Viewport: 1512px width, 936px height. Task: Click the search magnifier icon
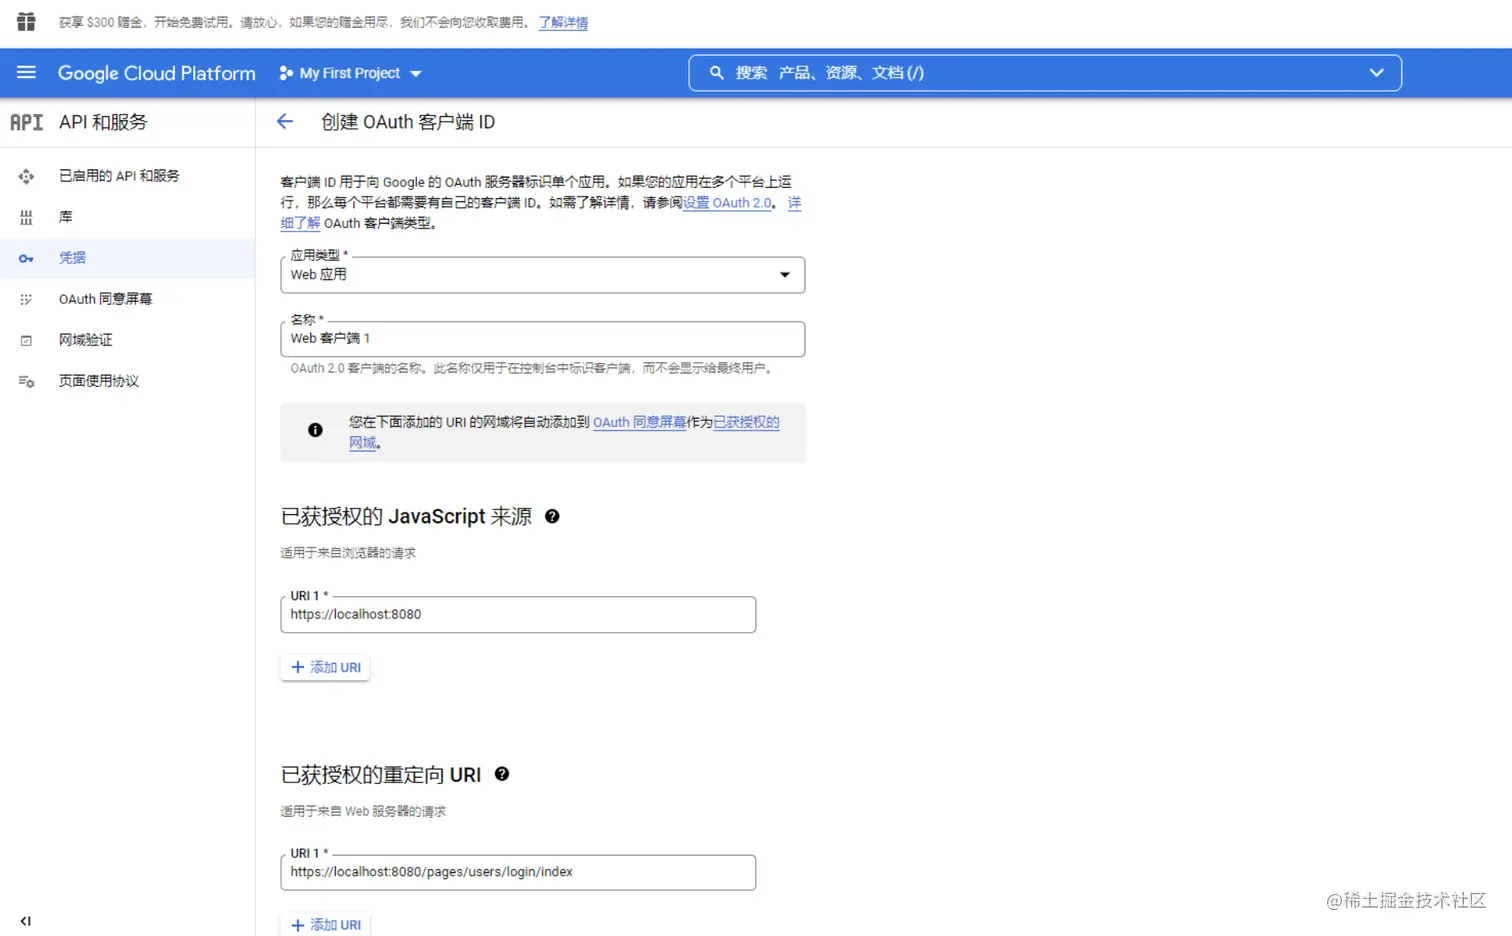[716, 73]
